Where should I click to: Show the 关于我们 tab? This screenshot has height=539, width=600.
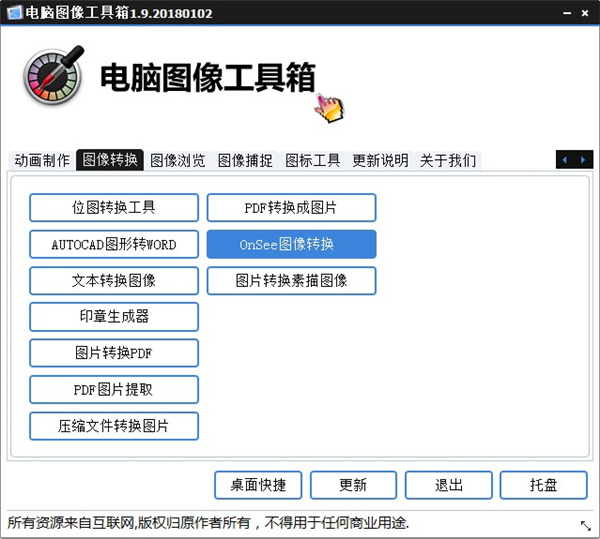(x=447, y=160)
